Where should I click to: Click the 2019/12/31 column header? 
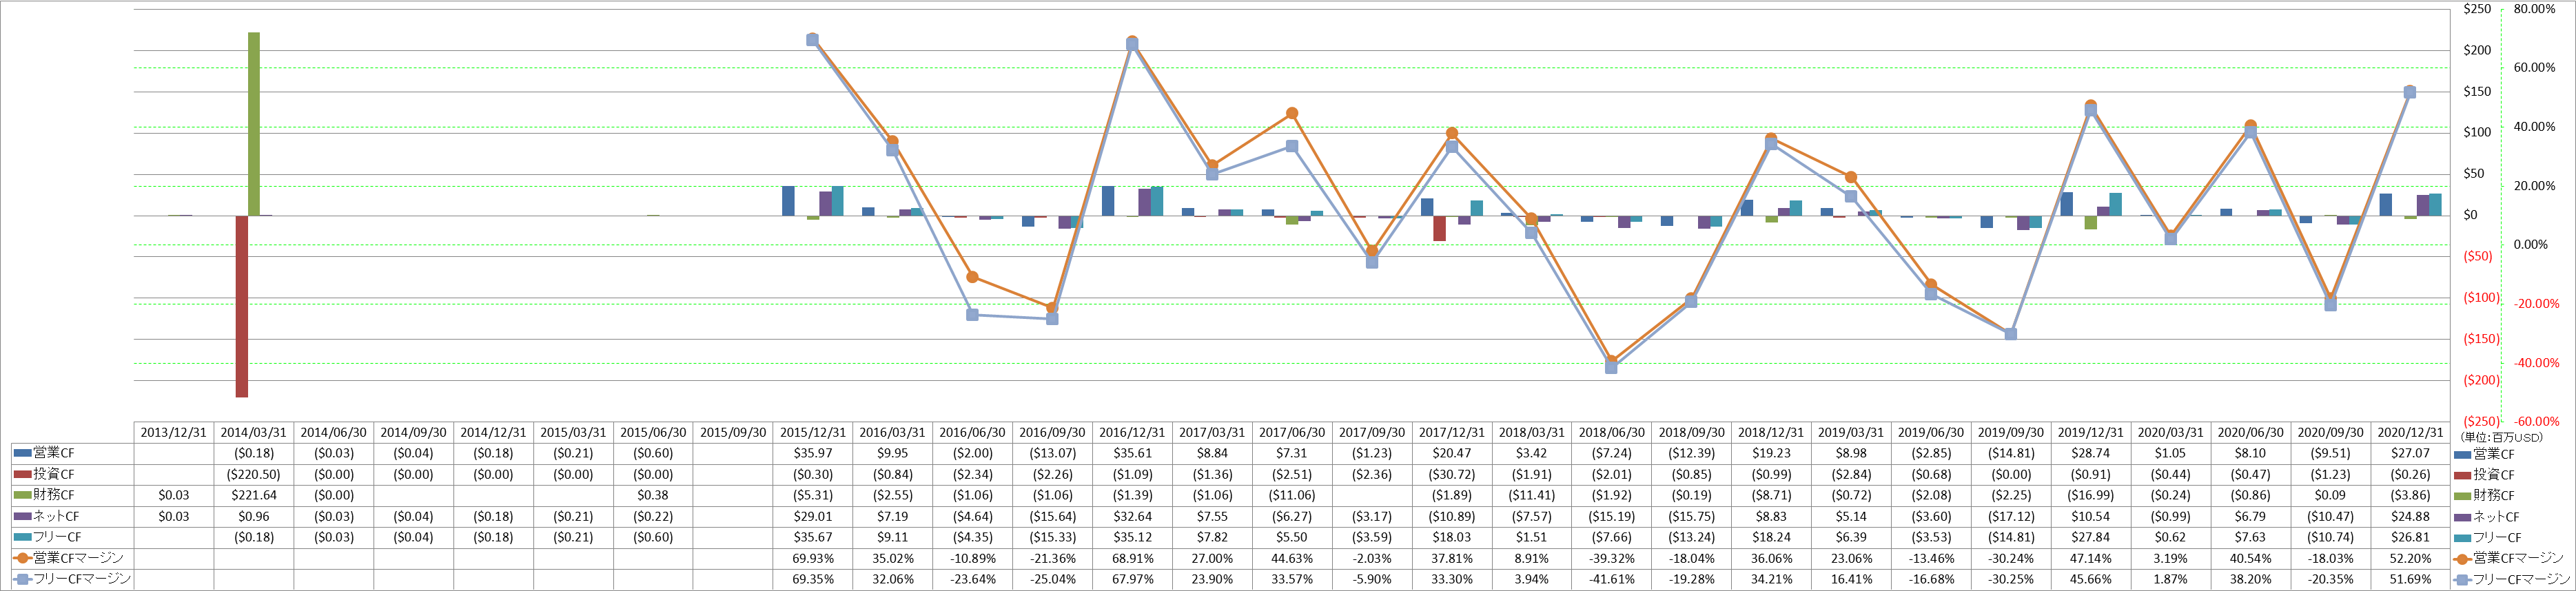tap(2091, 432)
